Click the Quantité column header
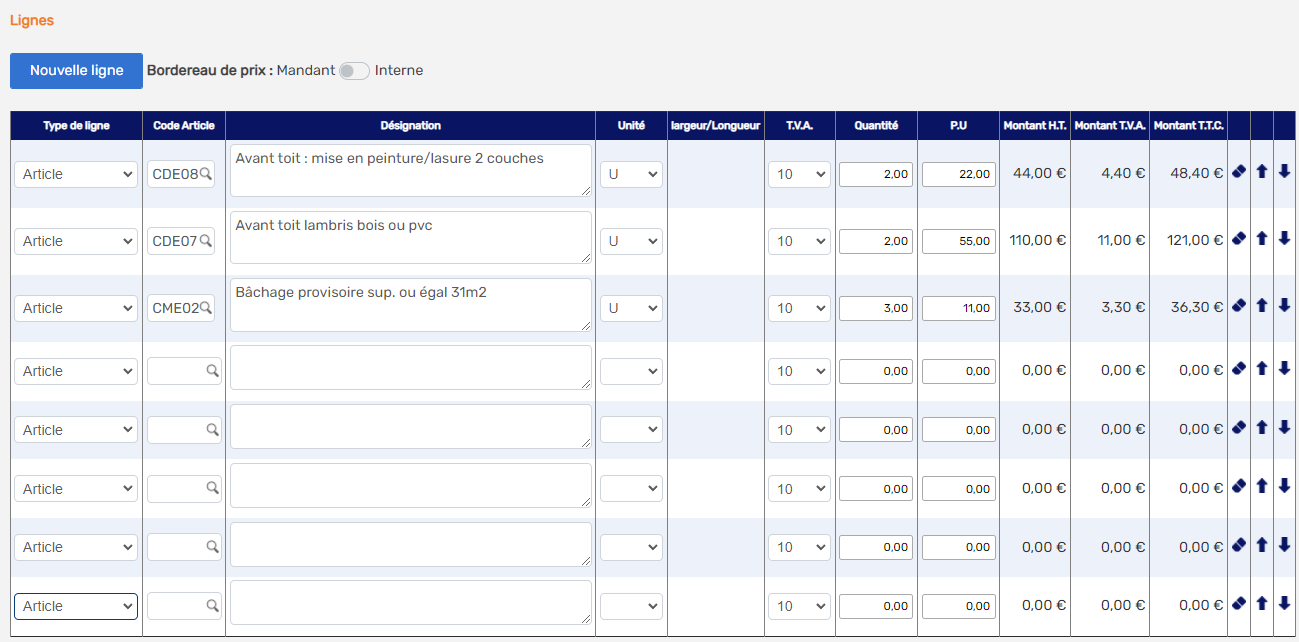Viewport: 1299px width, 642px height. [x=876, y=126]
